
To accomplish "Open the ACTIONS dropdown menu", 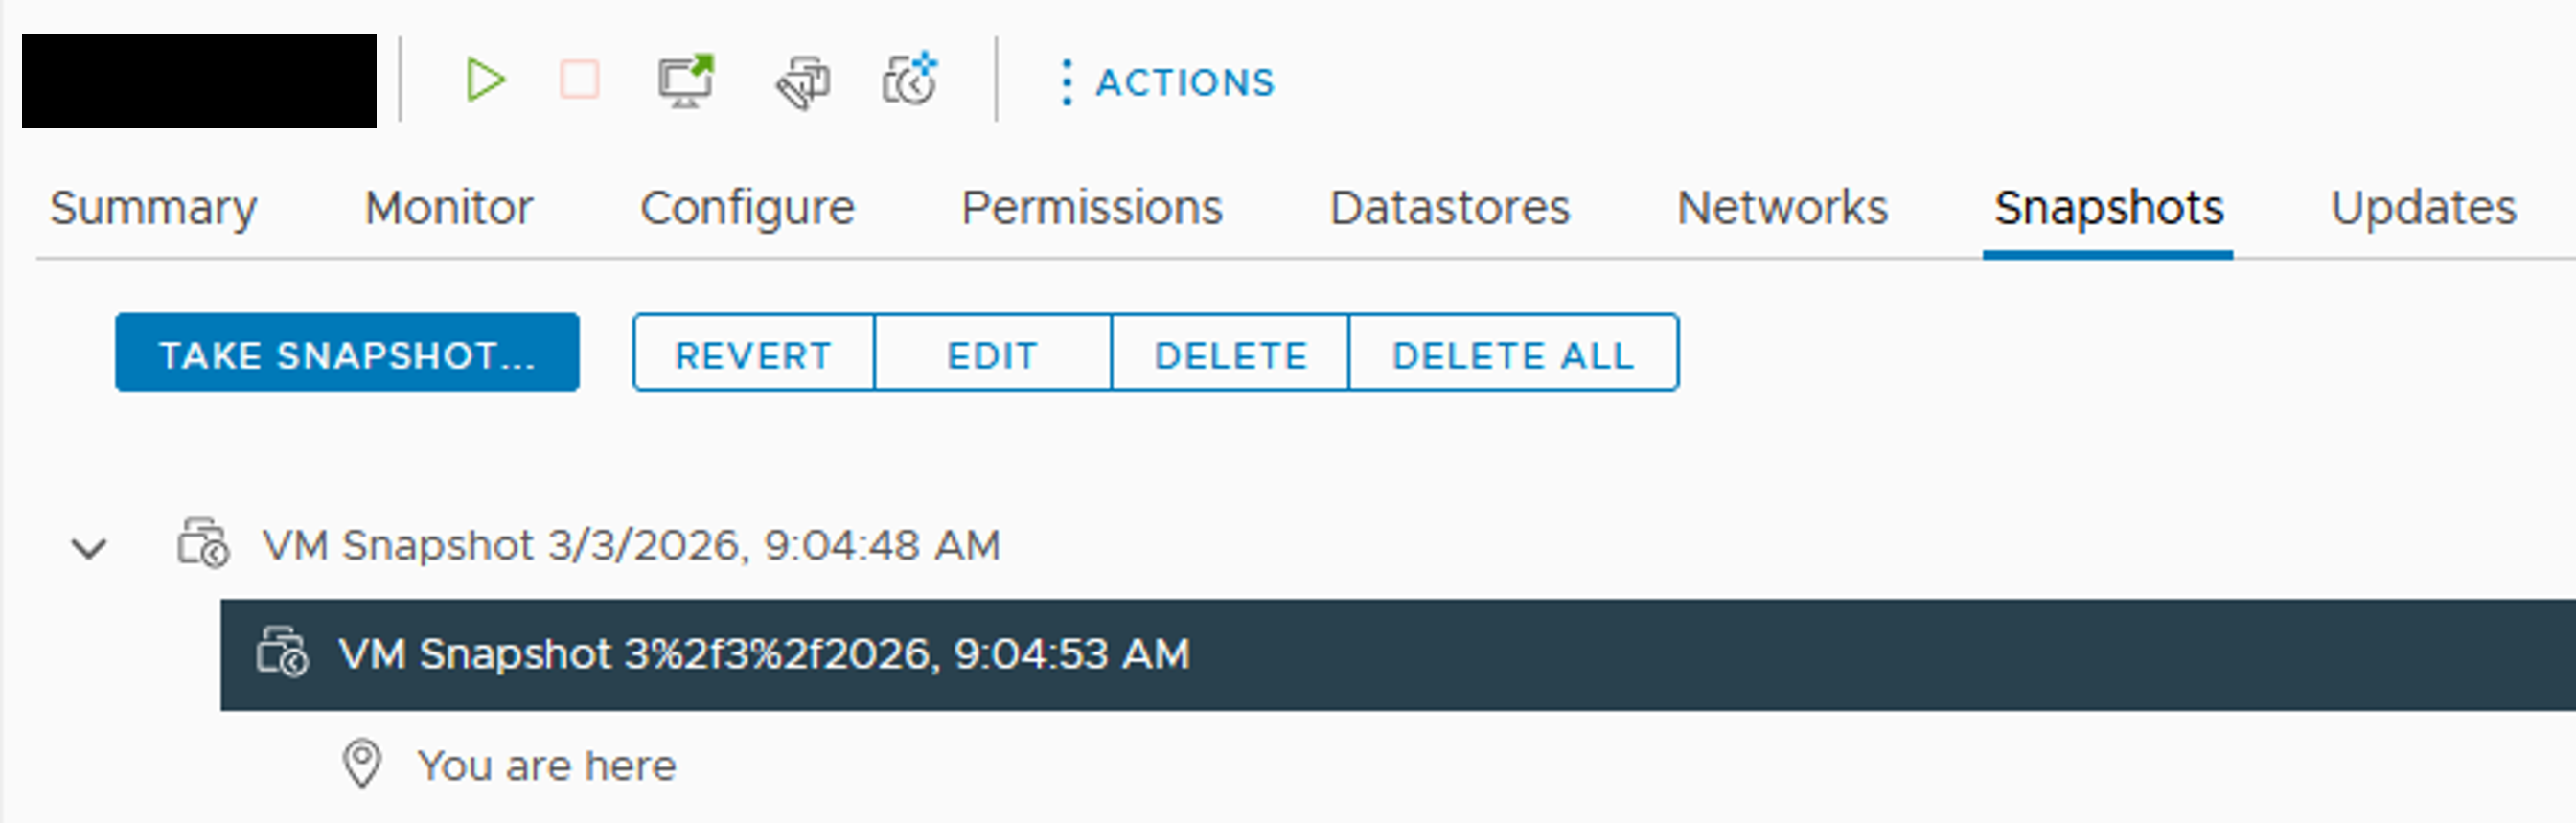I will point(1167,82).
